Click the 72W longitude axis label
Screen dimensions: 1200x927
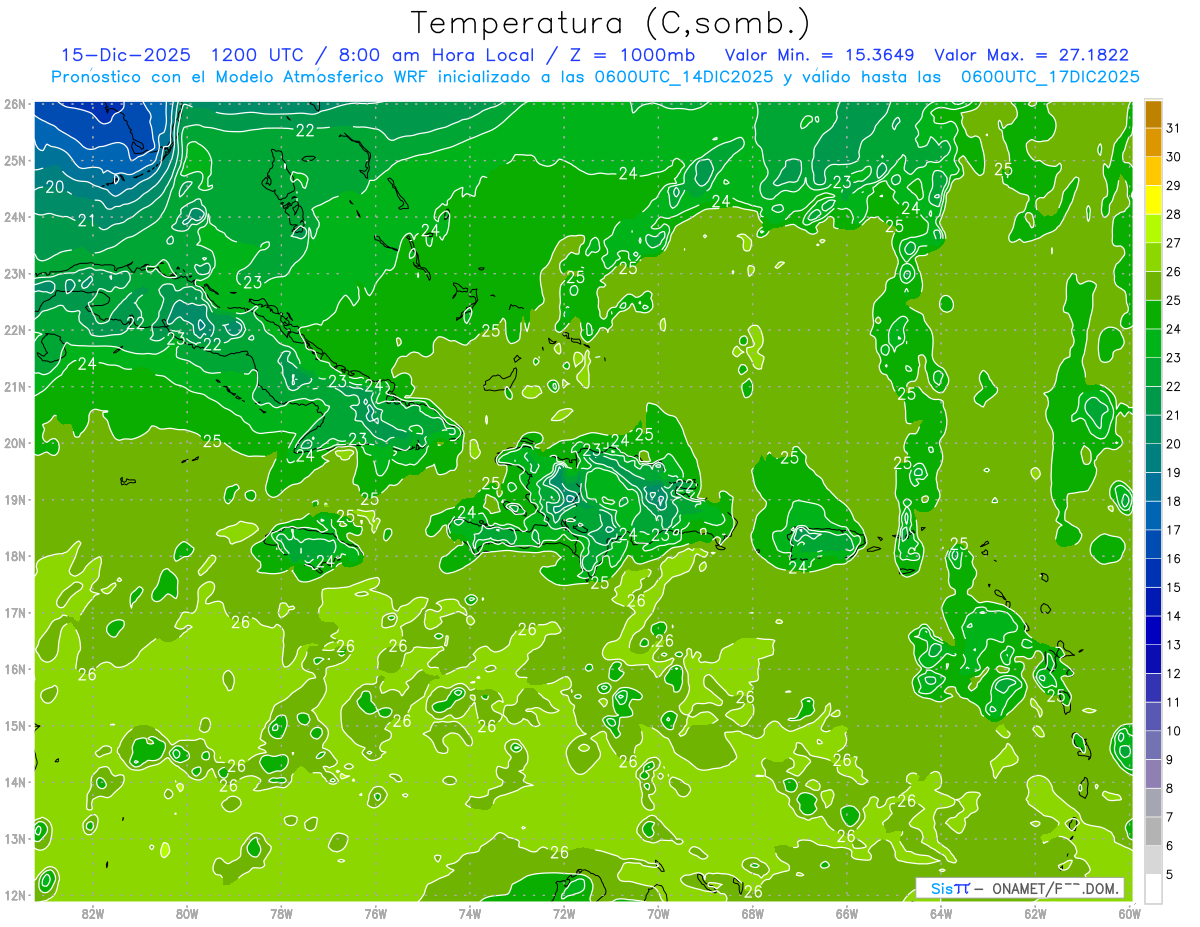pyautogui.click(x=564, y=913)
